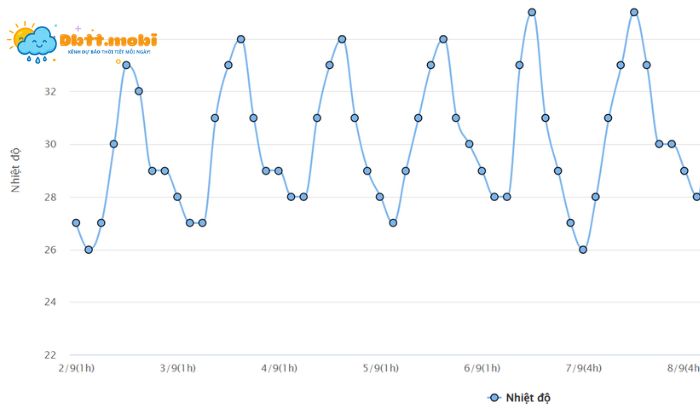Select the 6/9(1h) x-axis label
This screenshot has height=420, width=700.
pos(482,368)
